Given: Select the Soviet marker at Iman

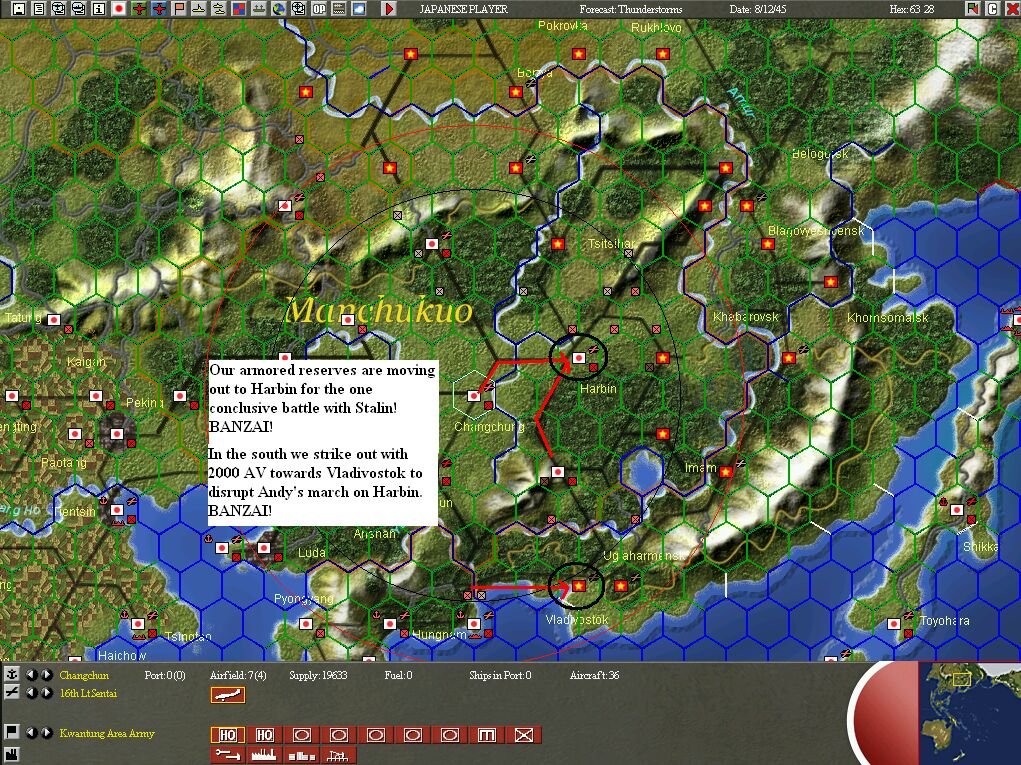Looking at the screenshot, I should click(x=725, y=472).
